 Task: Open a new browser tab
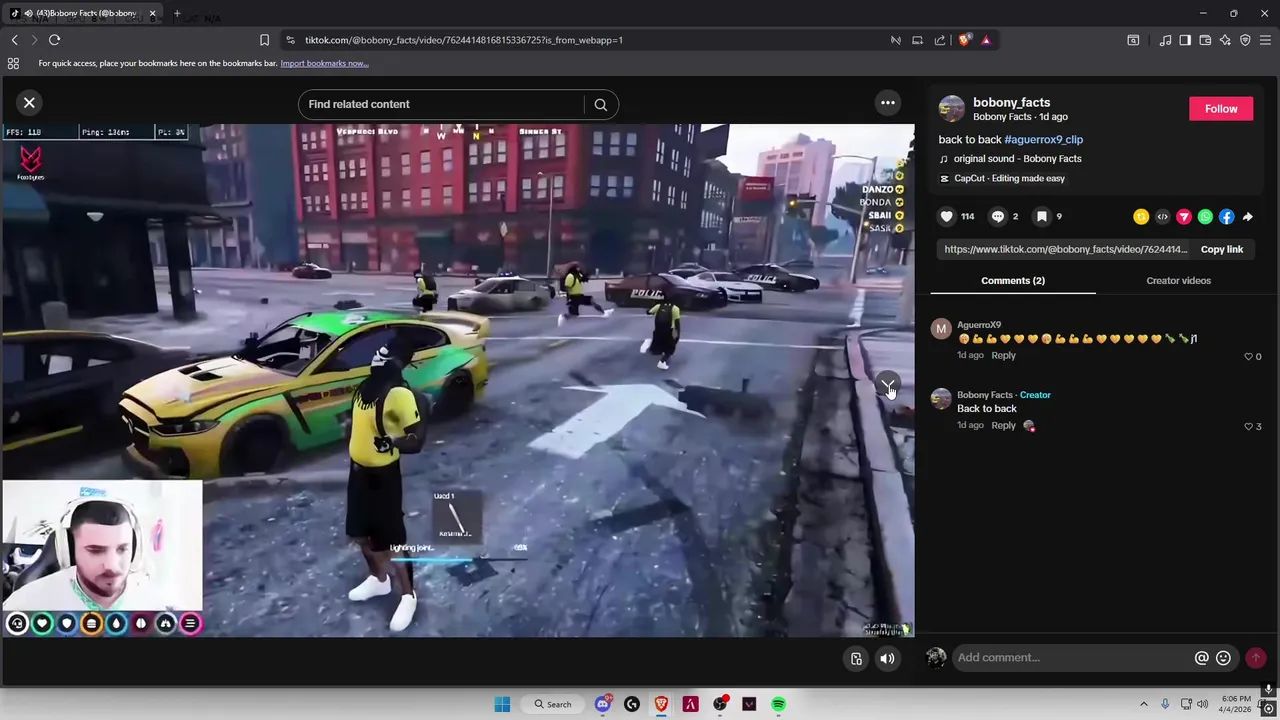click(177, 14)
